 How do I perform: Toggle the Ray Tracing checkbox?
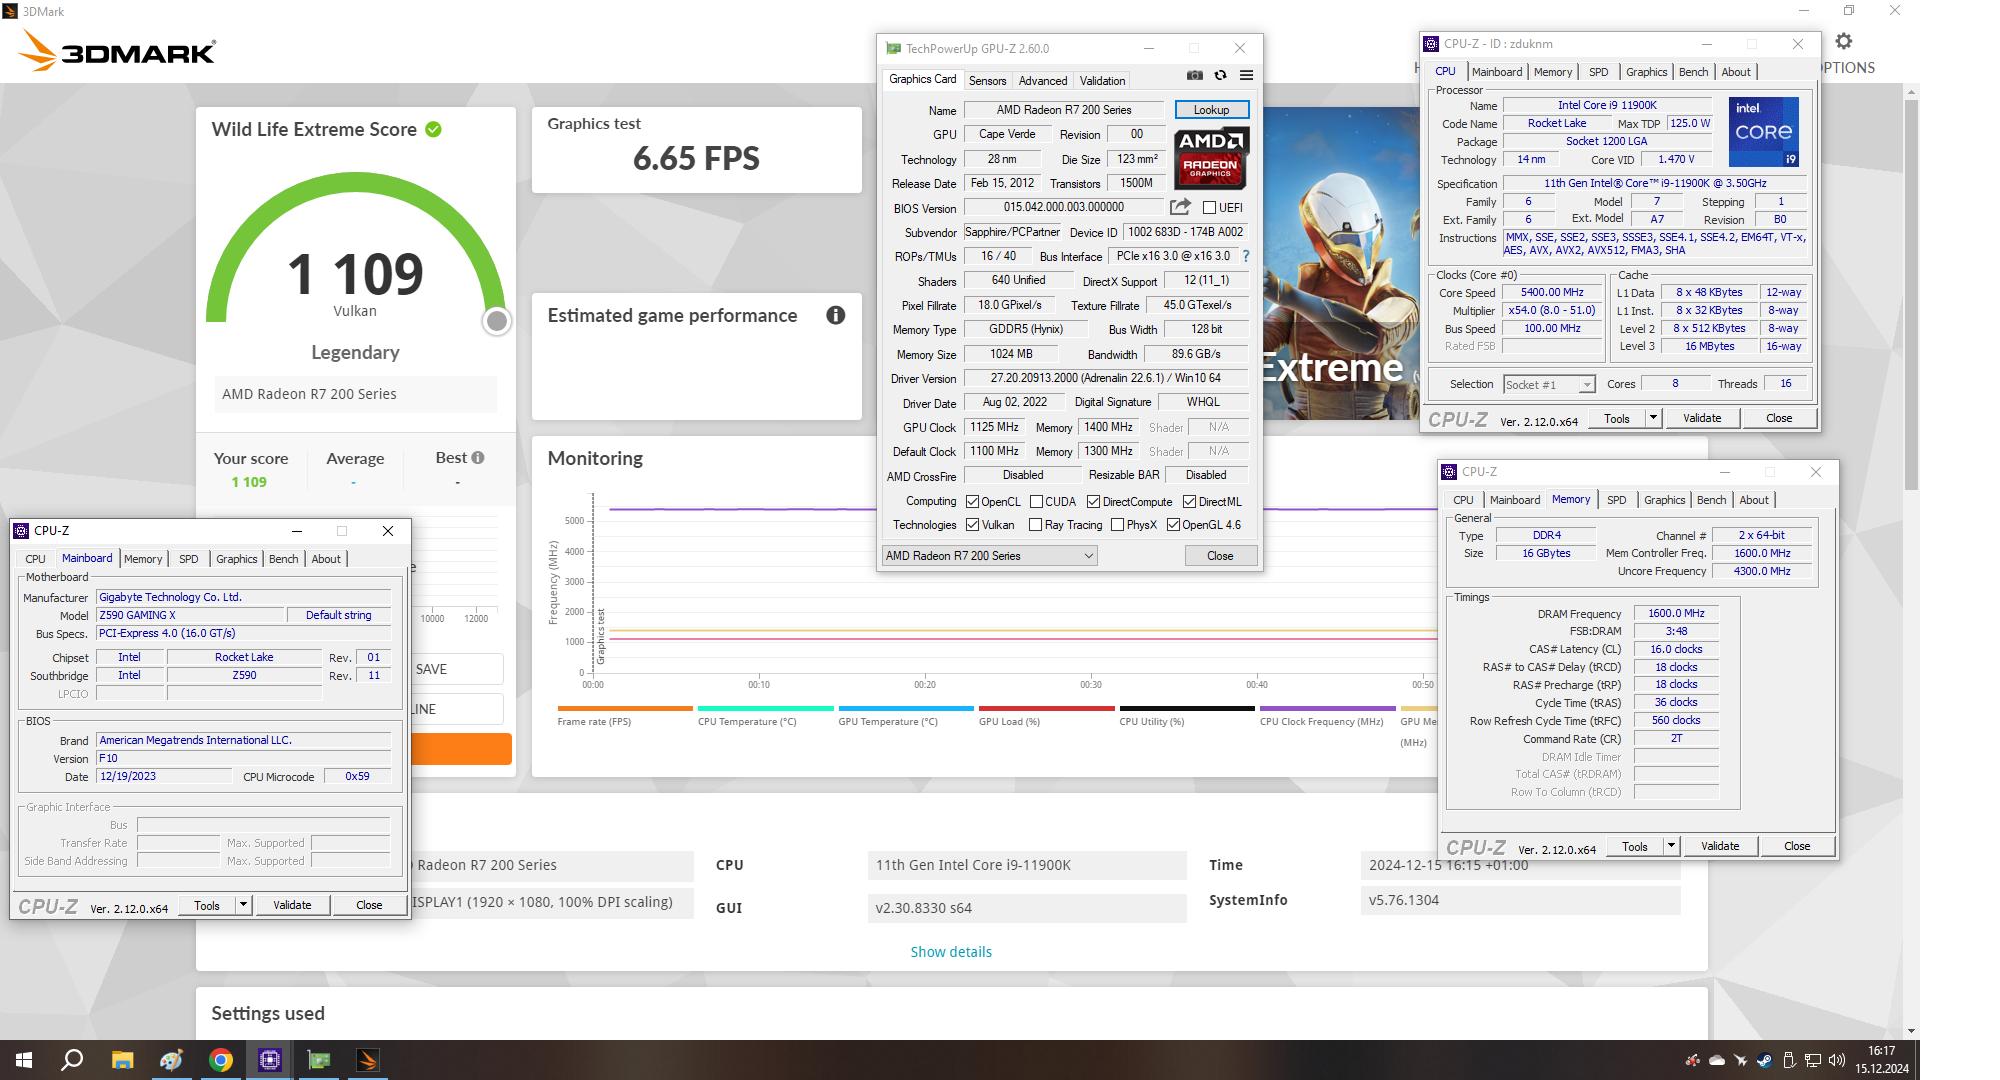pyautogui.click(x=1036, y=525)
